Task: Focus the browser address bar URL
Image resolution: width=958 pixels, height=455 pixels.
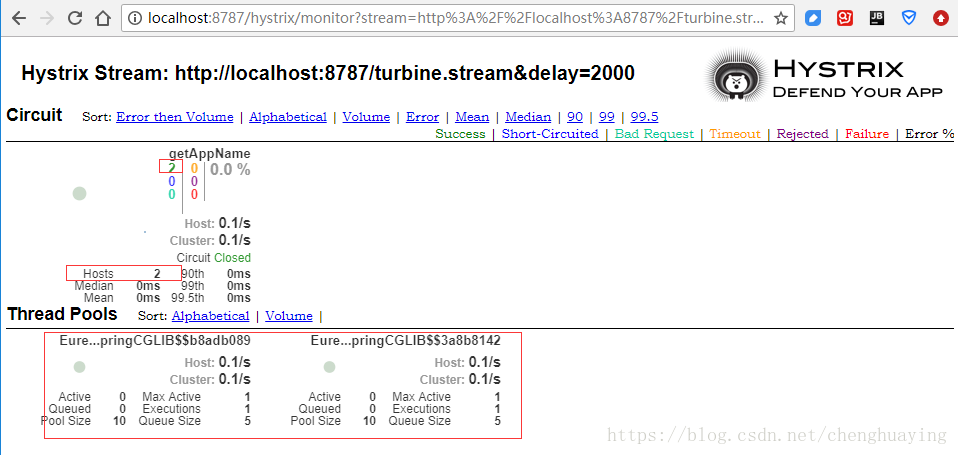Action: point(455,18)
